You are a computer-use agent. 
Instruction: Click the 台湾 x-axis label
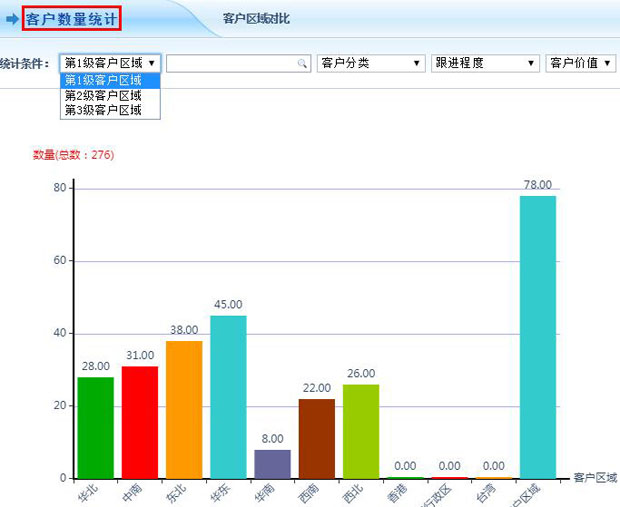click(485, 493)
